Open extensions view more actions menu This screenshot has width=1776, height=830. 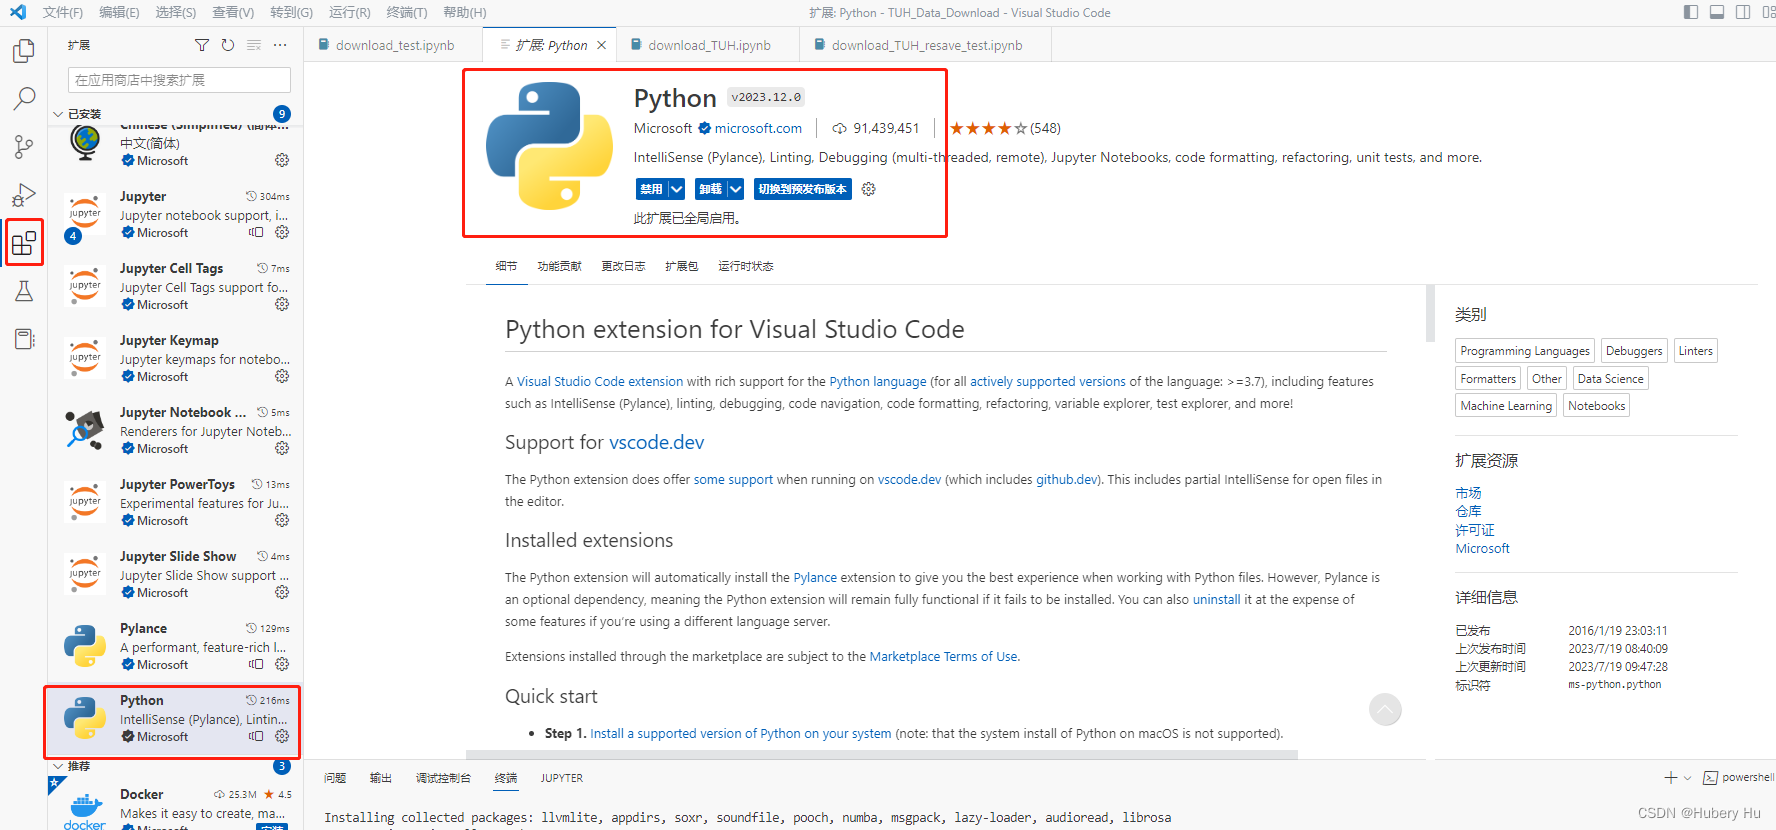click(x=280, y=45)
